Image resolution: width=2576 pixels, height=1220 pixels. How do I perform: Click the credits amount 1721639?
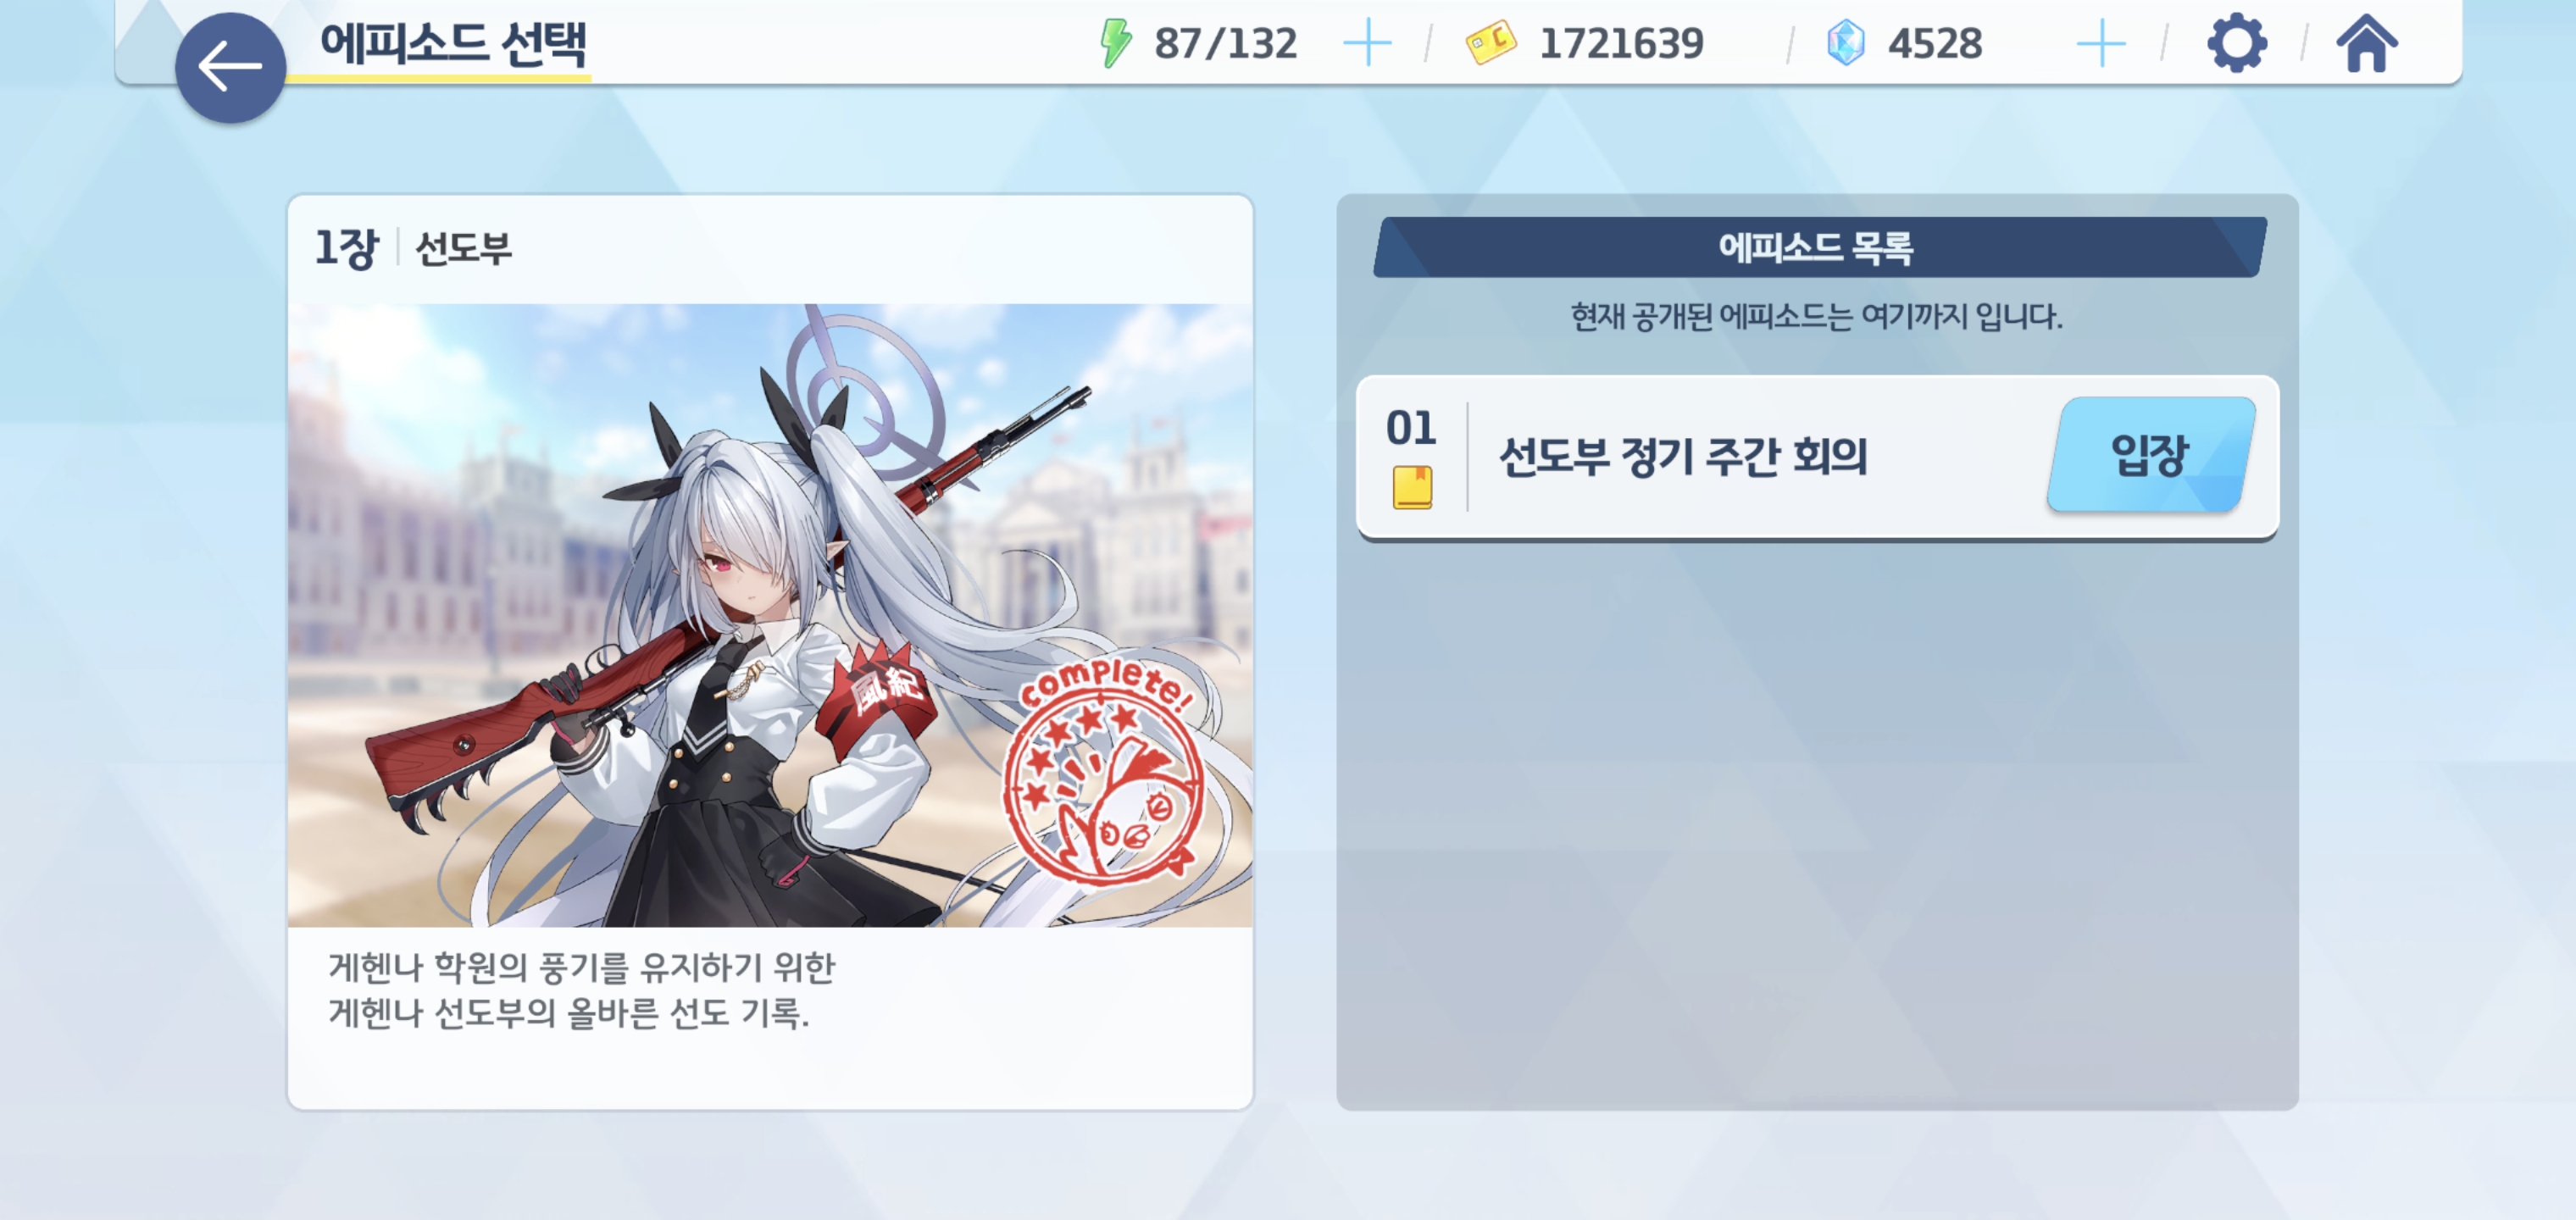coord(1621,43)
